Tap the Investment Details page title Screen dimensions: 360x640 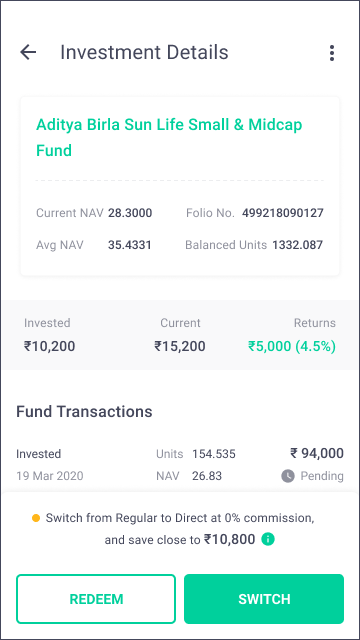pos(144,53)
